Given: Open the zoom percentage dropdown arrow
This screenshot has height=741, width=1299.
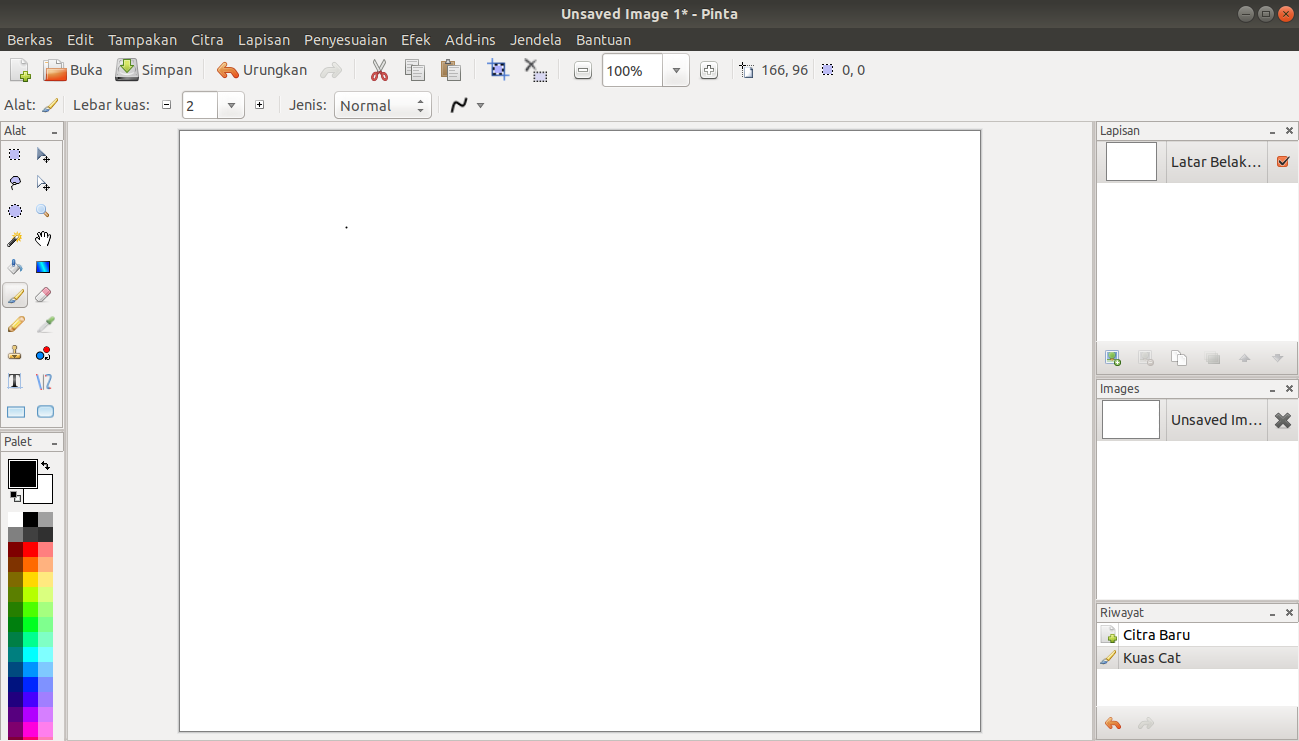Looking at the screenshot, I should click(x=676, y=71).
